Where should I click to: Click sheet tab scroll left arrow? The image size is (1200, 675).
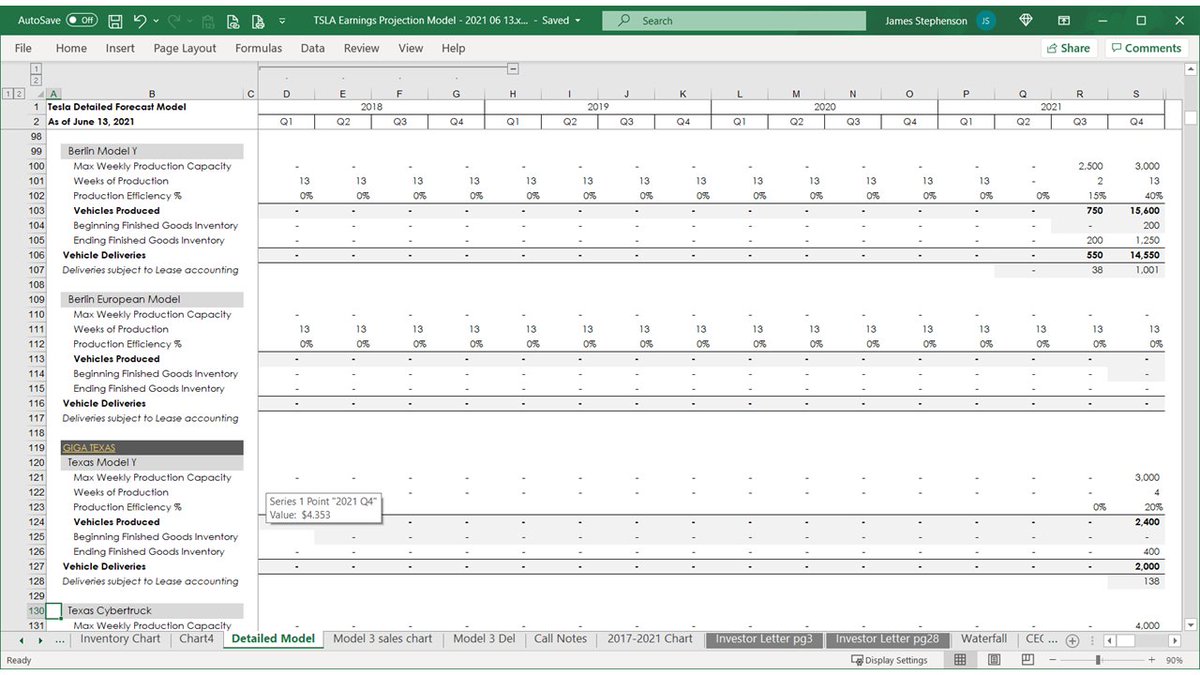click(x=22, y=639)
